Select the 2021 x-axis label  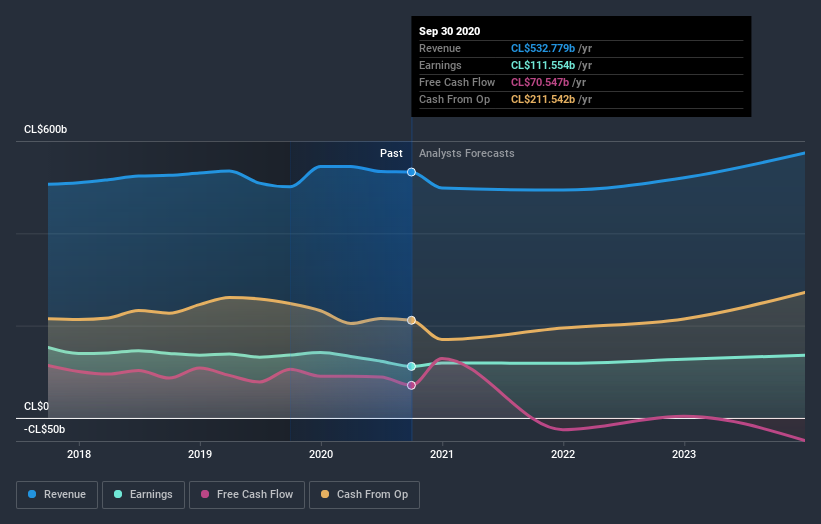click(442, 454)
